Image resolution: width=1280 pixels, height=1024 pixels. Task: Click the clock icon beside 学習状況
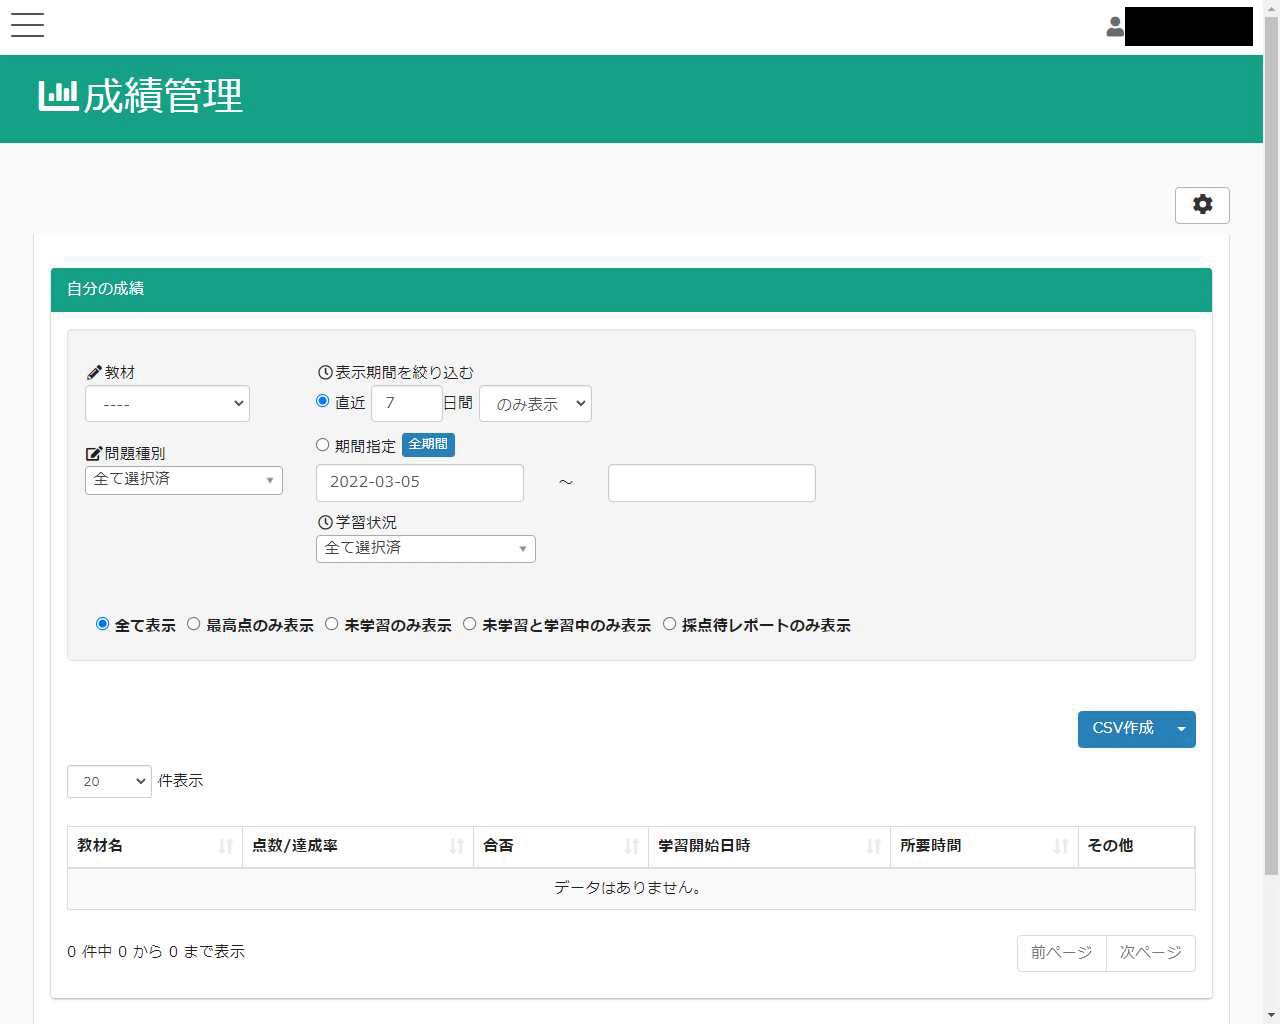[325, 523]
